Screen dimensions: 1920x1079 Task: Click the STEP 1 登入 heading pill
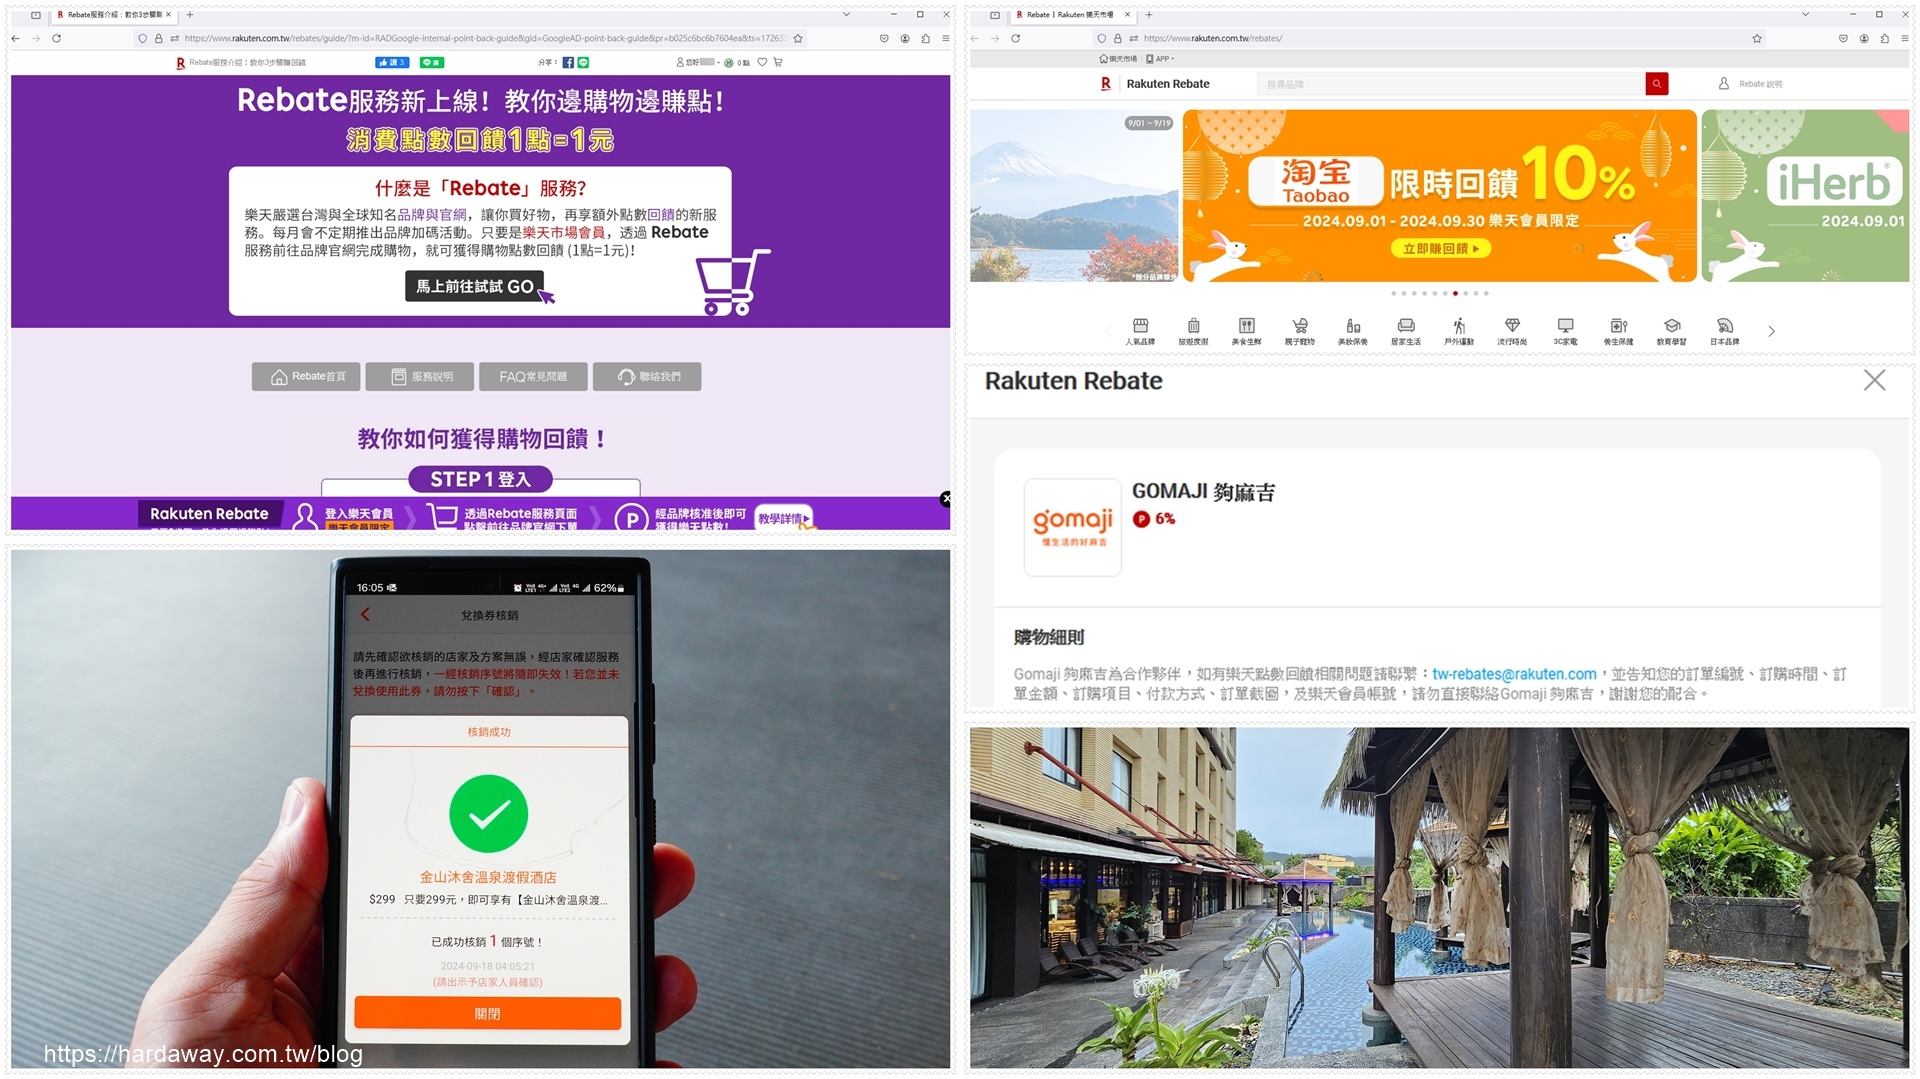click(480, 479)
